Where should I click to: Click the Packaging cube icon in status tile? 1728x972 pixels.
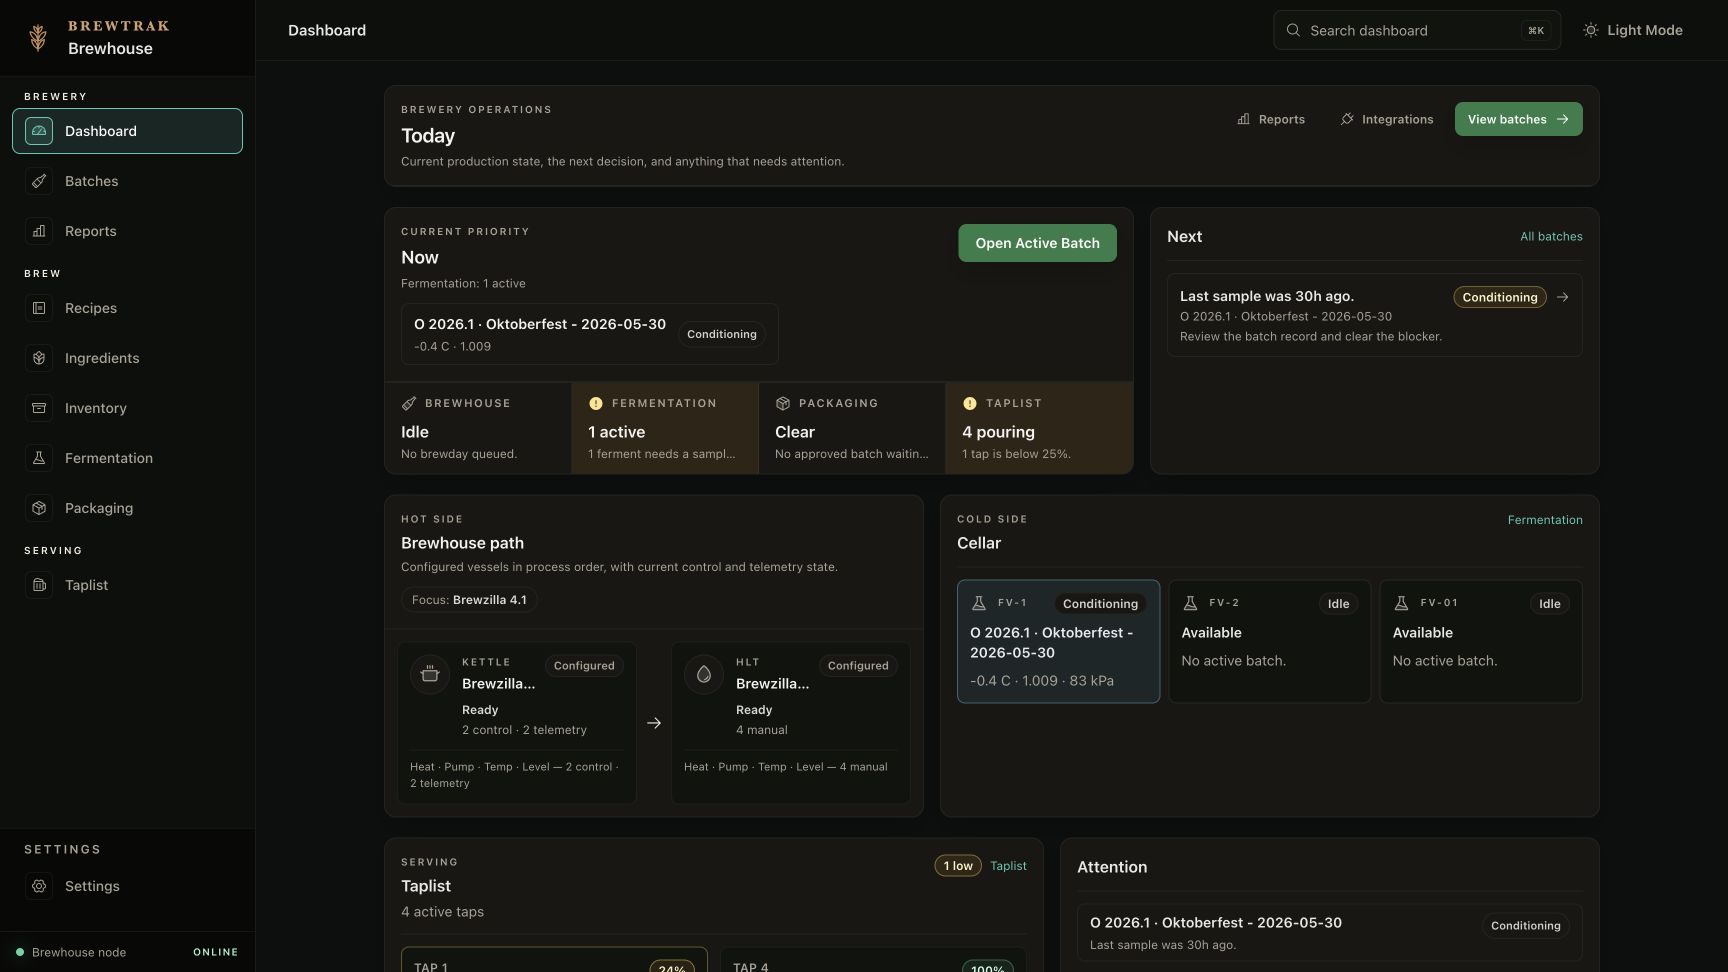783,403
